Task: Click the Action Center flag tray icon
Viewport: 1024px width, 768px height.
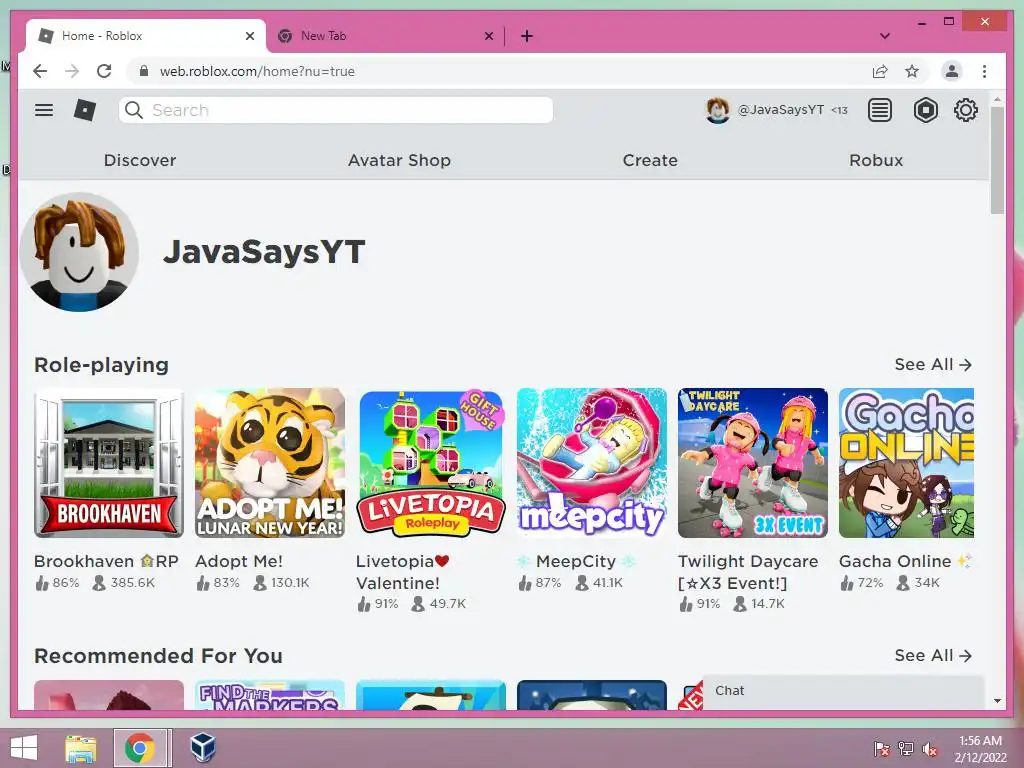Action: pos(882,749)
